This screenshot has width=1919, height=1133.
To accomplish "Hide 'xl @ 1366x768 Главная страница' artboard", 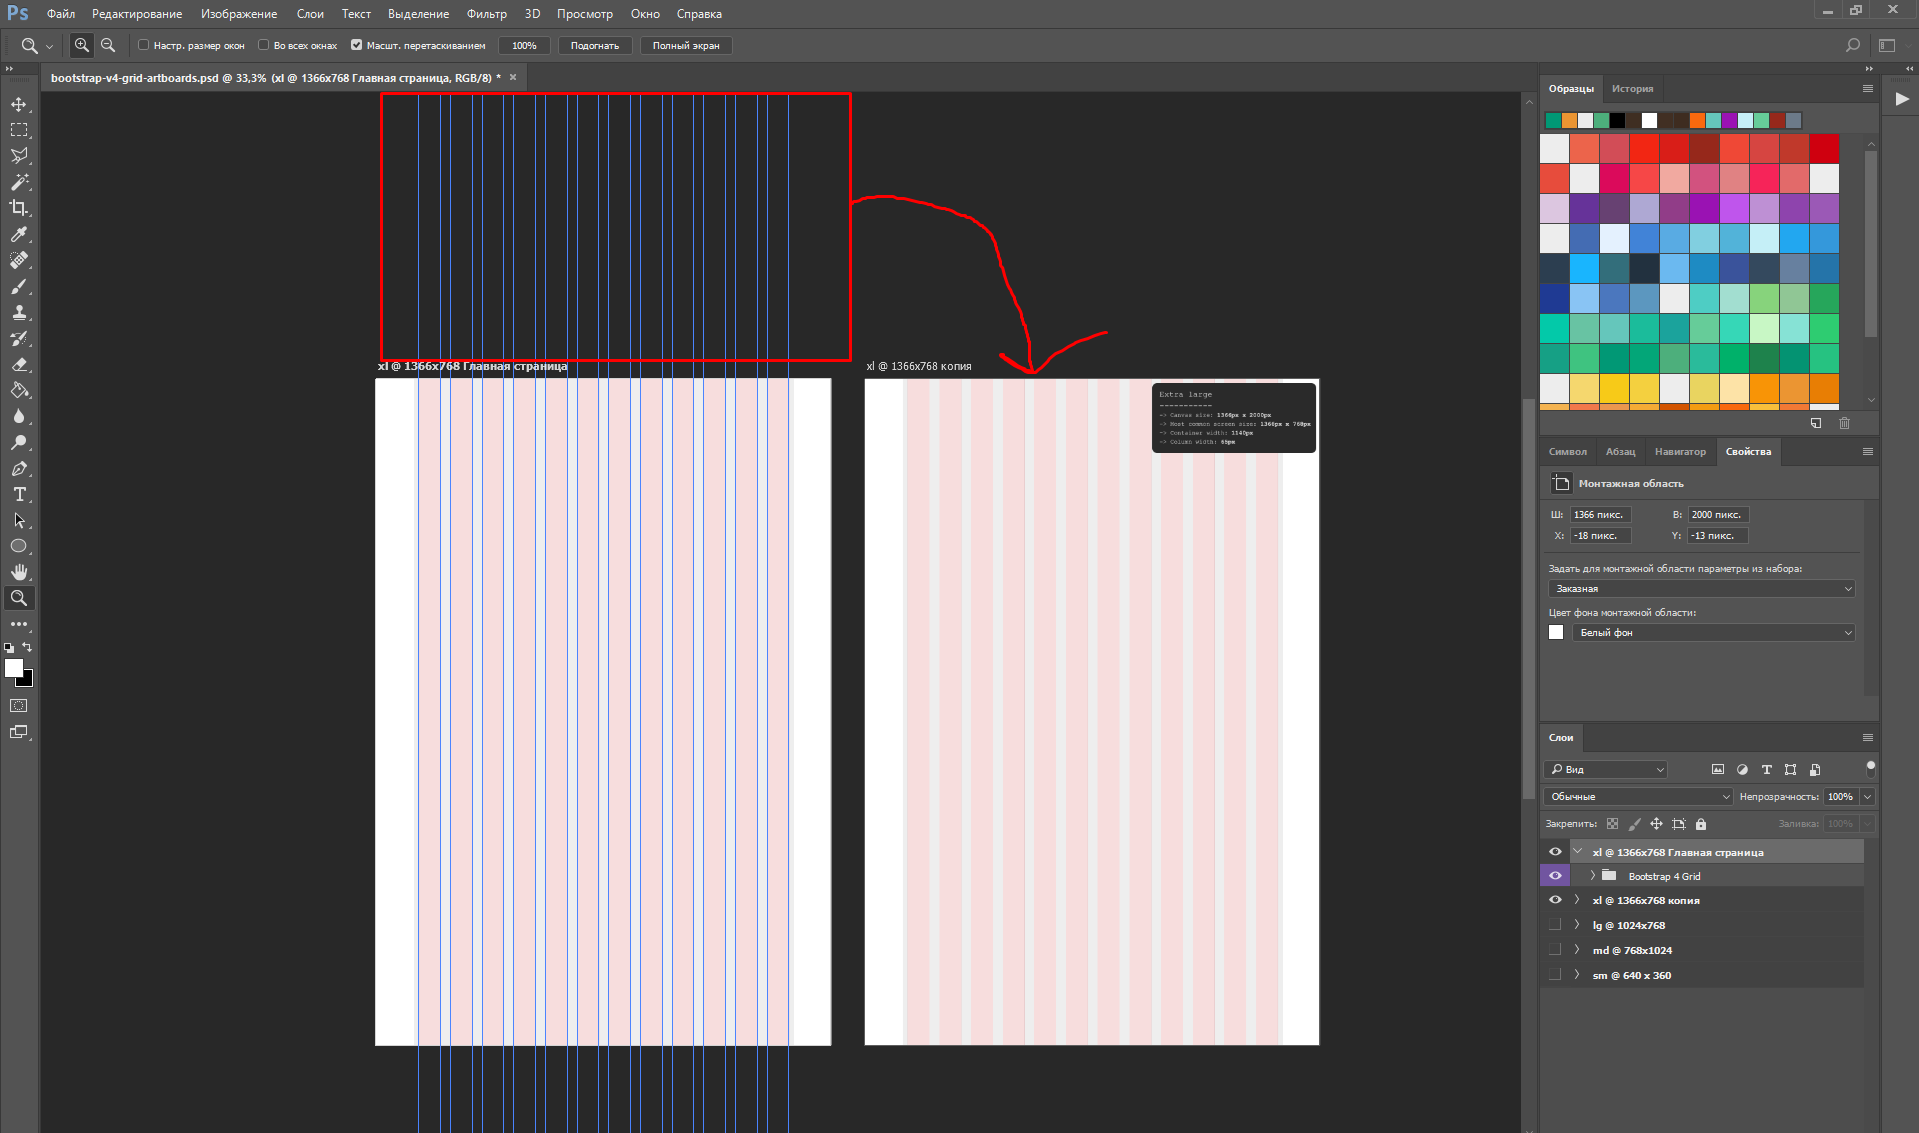I will point(1555,852).
